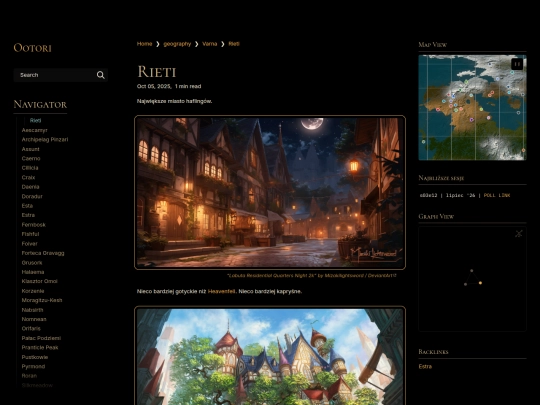Open Nabsirth in the Navigator
This screenshot has width=540, height=405.
click(x=32, y=310)
